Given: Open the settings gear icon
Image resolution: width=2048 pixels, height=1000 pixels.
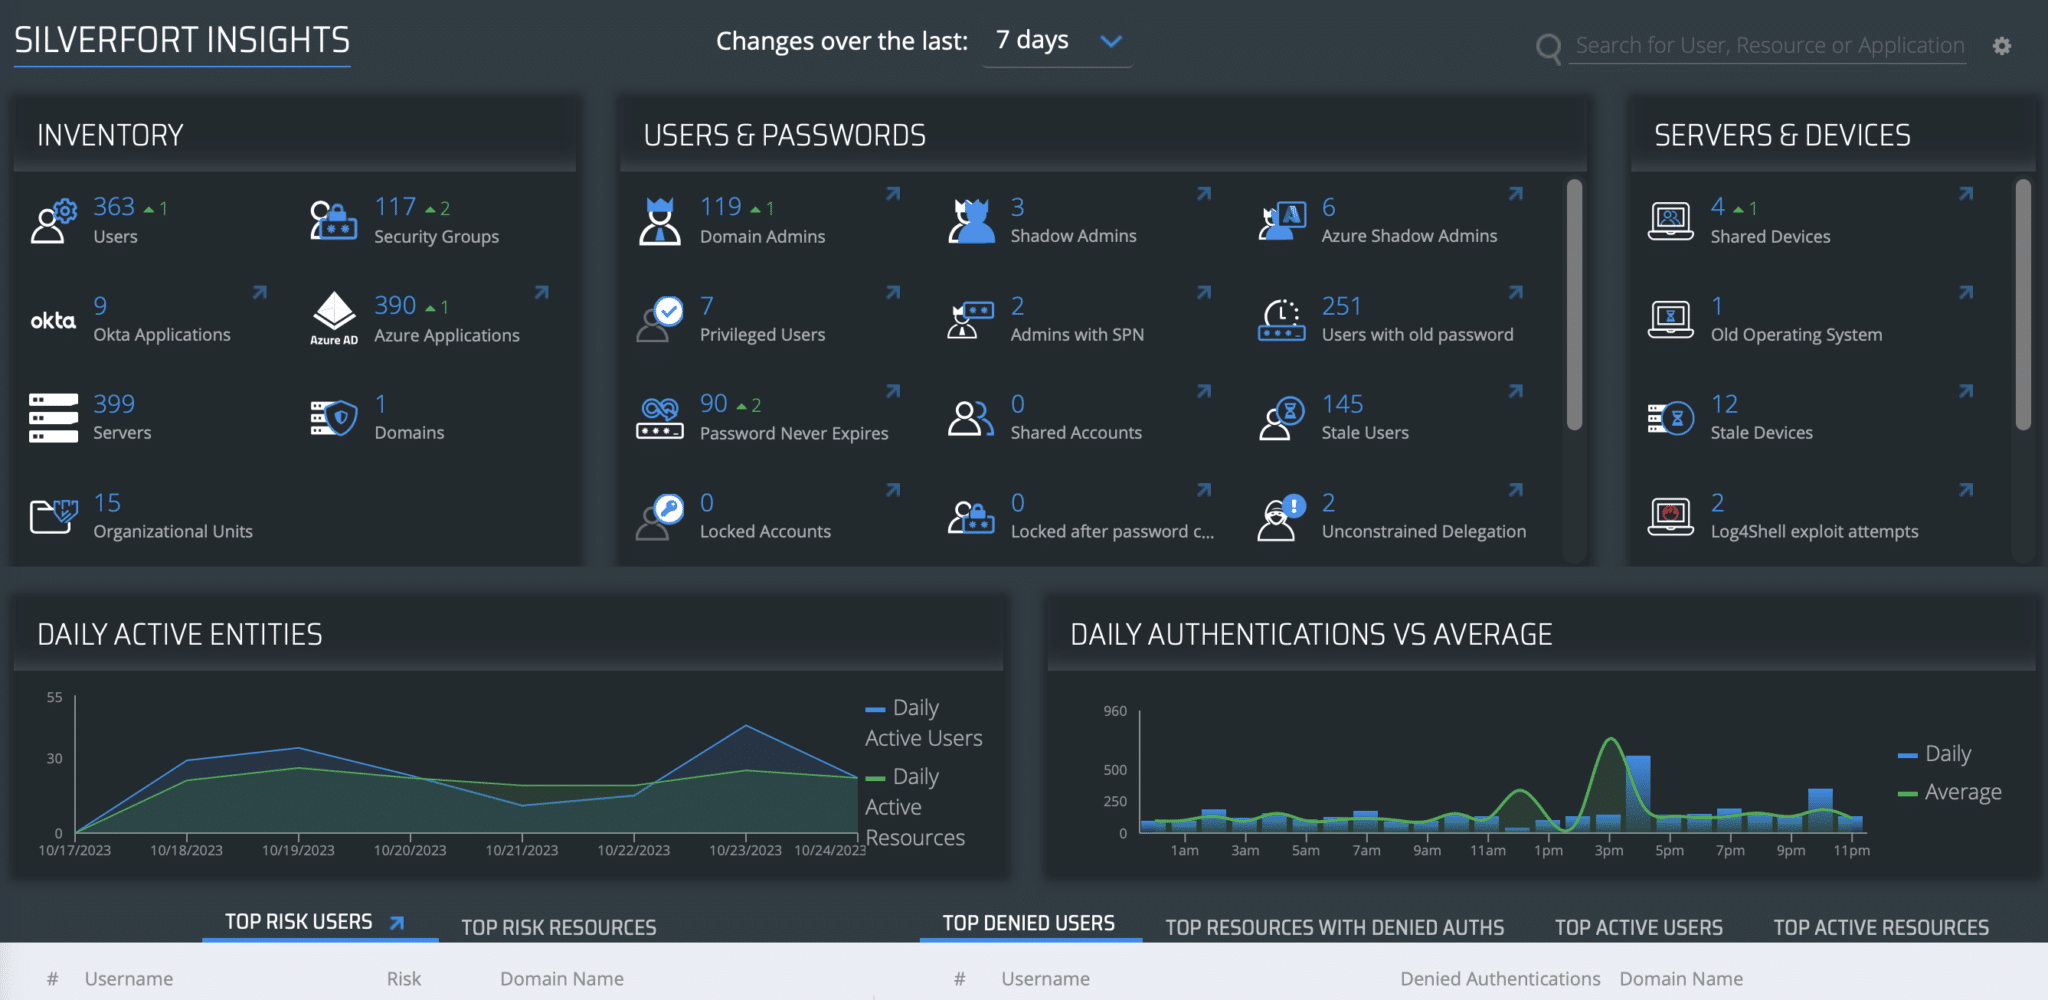Looking at the screenshot, I should point(2001,46).
